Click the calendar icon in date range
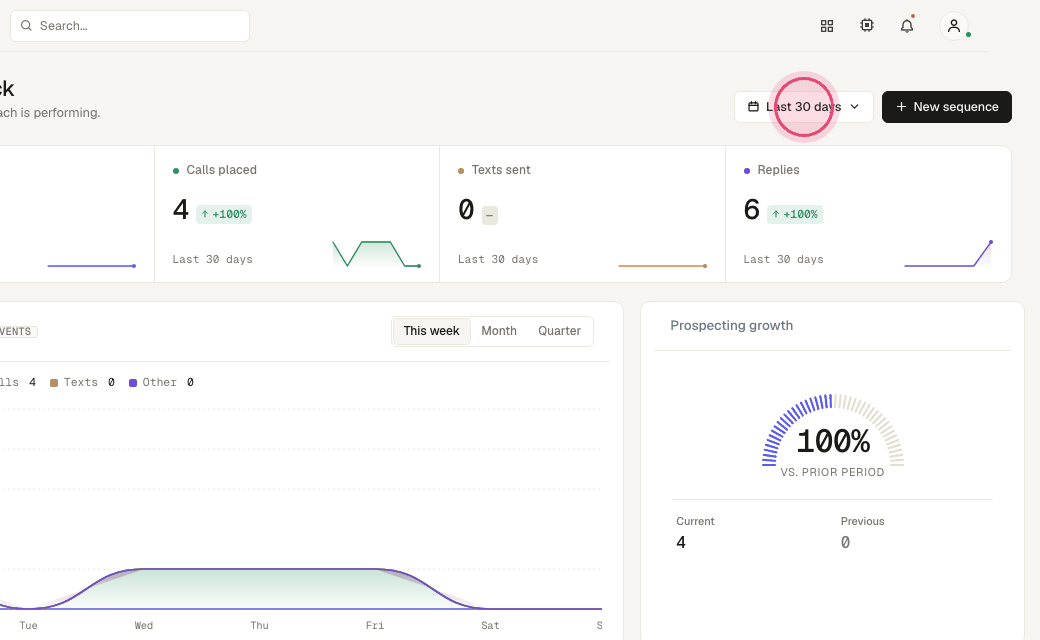This screenshot has width=1040, height=640. click(x=753, y=107)
